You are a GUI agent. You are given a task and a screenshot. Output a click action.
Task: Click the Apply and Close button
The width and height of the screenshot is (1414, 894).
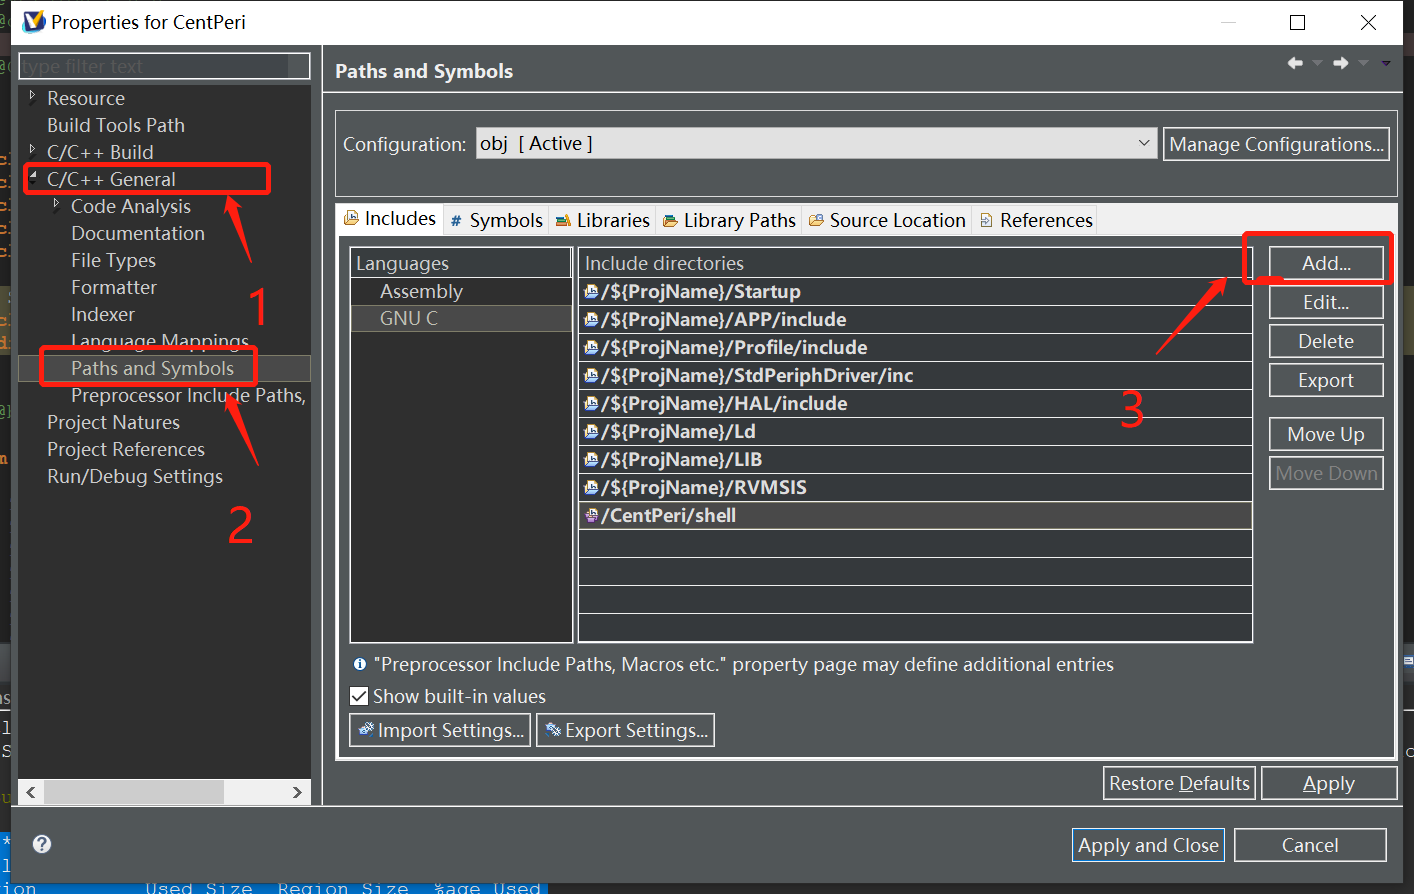point(1148,844)
